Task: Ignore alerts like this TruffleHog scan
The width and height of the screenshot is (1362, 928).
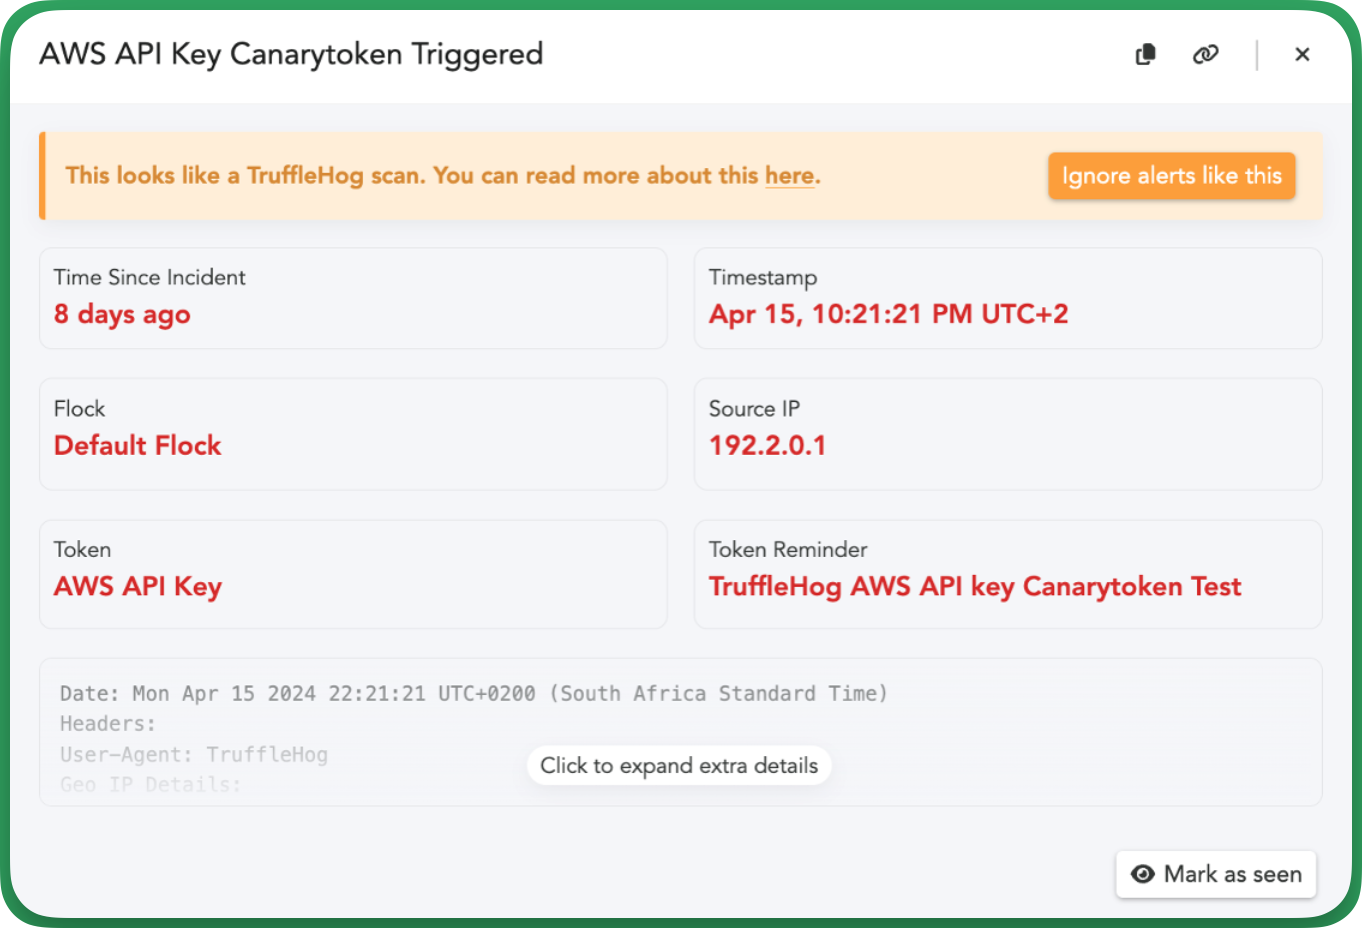Action: pyautogui.click(x=1172, y=176)
